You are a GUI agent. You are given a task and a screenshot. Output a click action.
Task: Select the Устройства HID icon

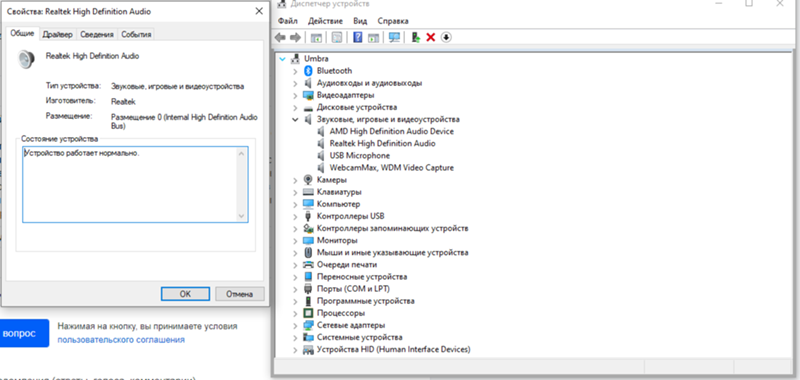(x=308, y=350)
